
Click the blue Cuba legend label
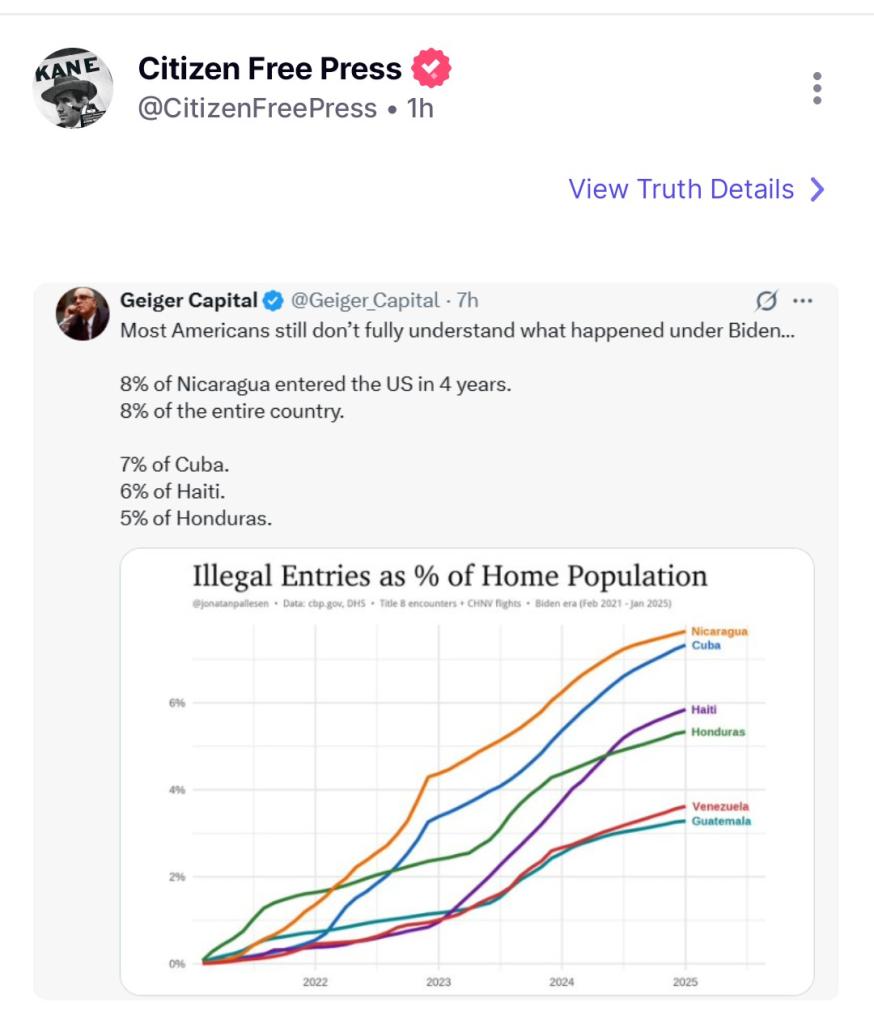[x=706, y=645]
